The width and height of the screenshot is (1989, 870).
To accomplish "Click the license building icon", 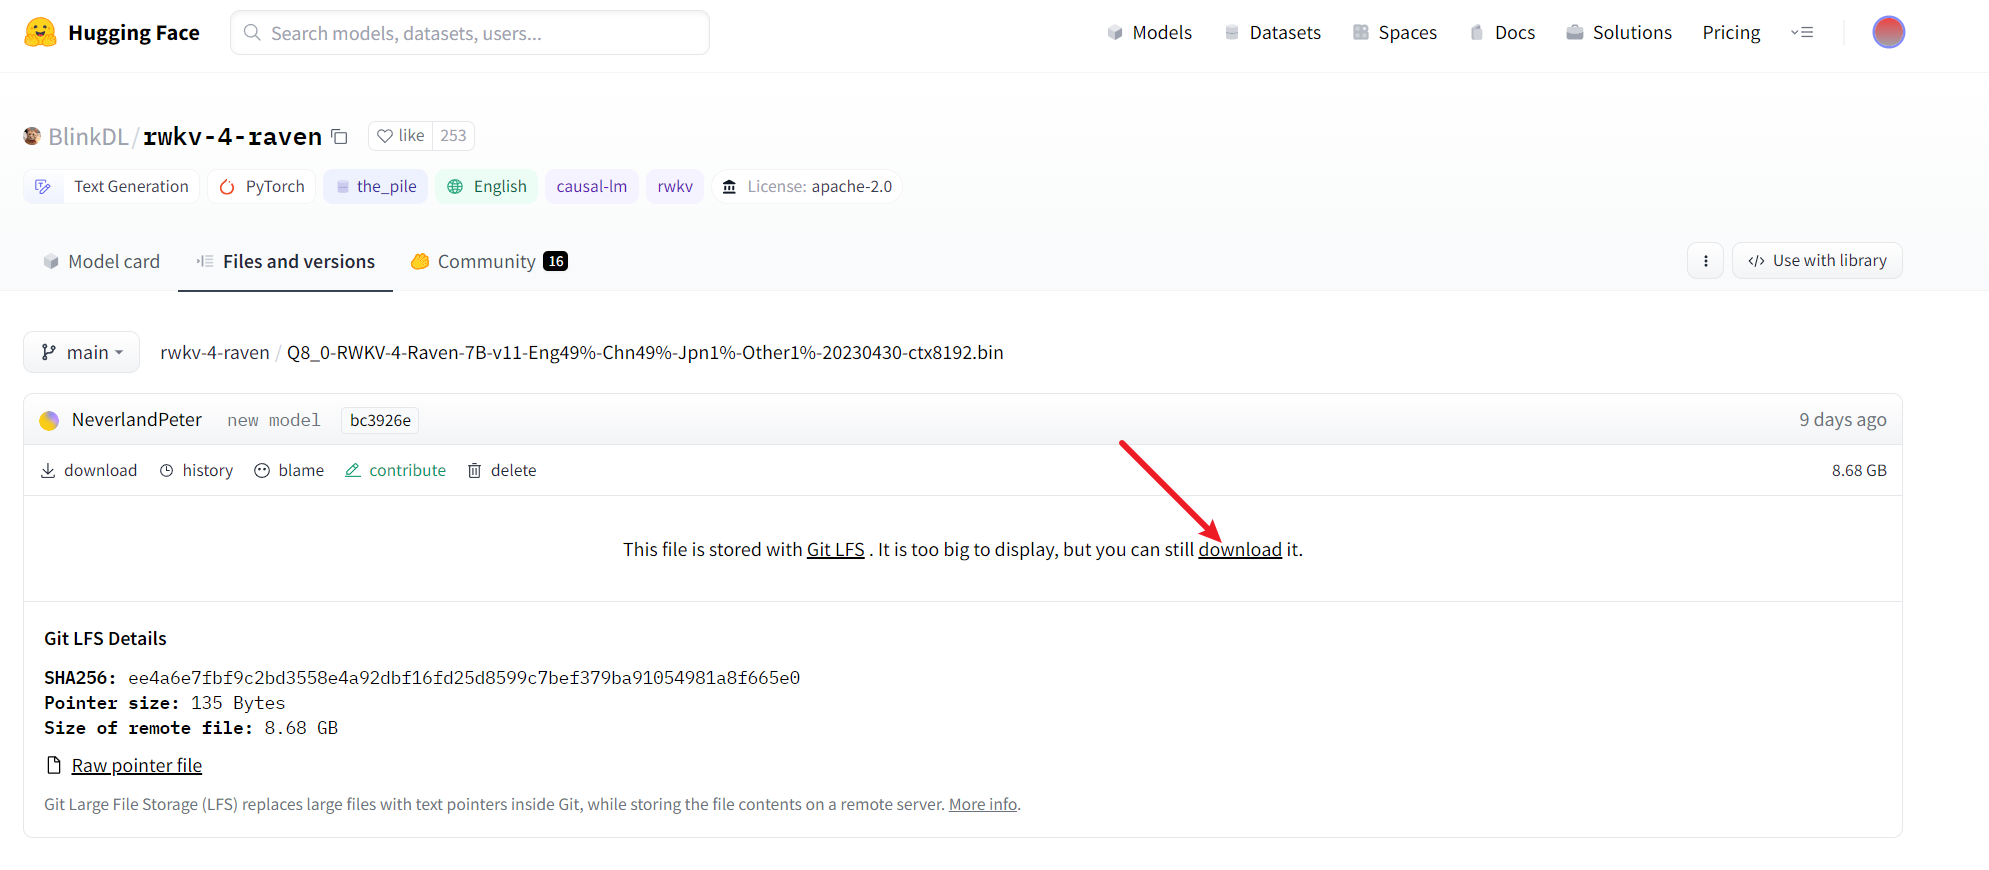I will pos(729,187).
